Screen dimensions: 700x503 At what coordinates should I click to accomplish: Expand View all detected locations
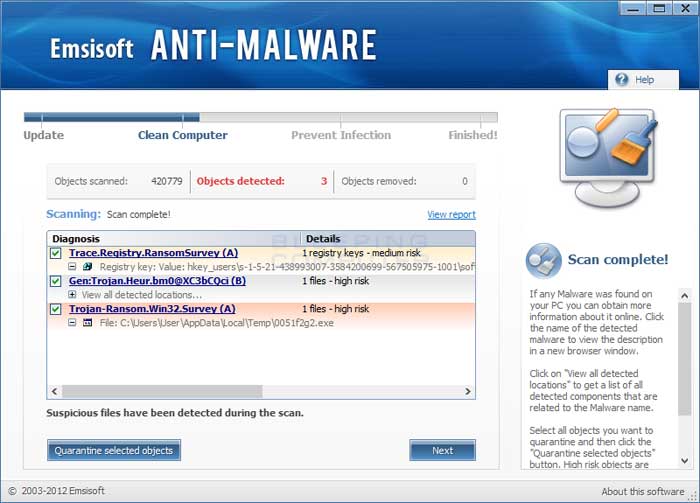tap(72, 295)
